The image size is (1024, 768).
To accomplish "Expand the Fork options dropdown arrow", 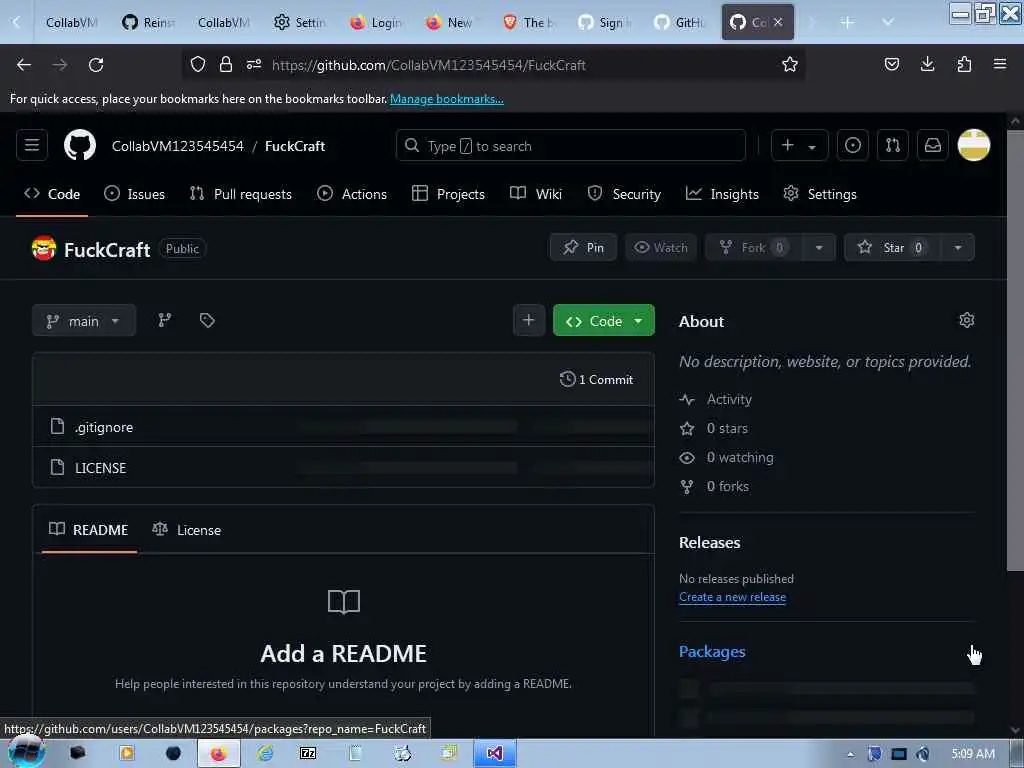I will pos(818,248).
